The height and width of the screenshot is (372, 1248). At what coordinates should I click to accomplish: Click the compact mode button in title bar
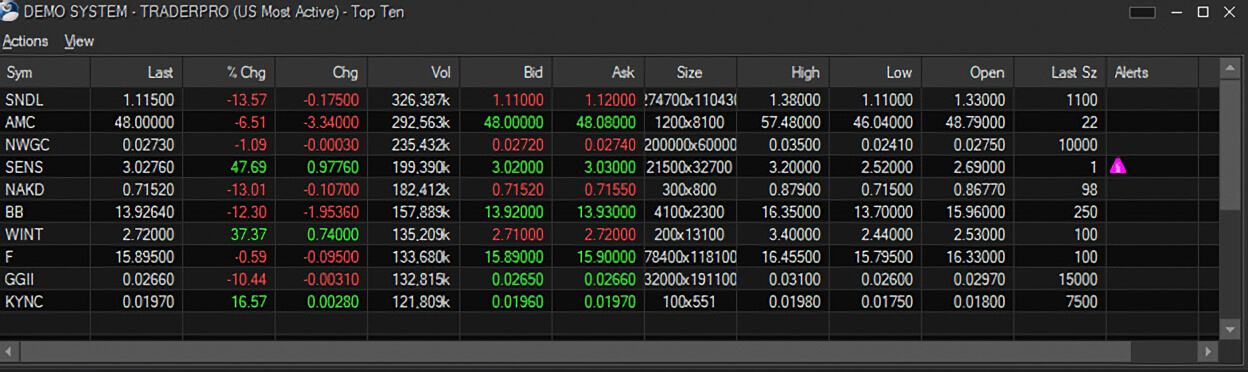[1143, 12]
